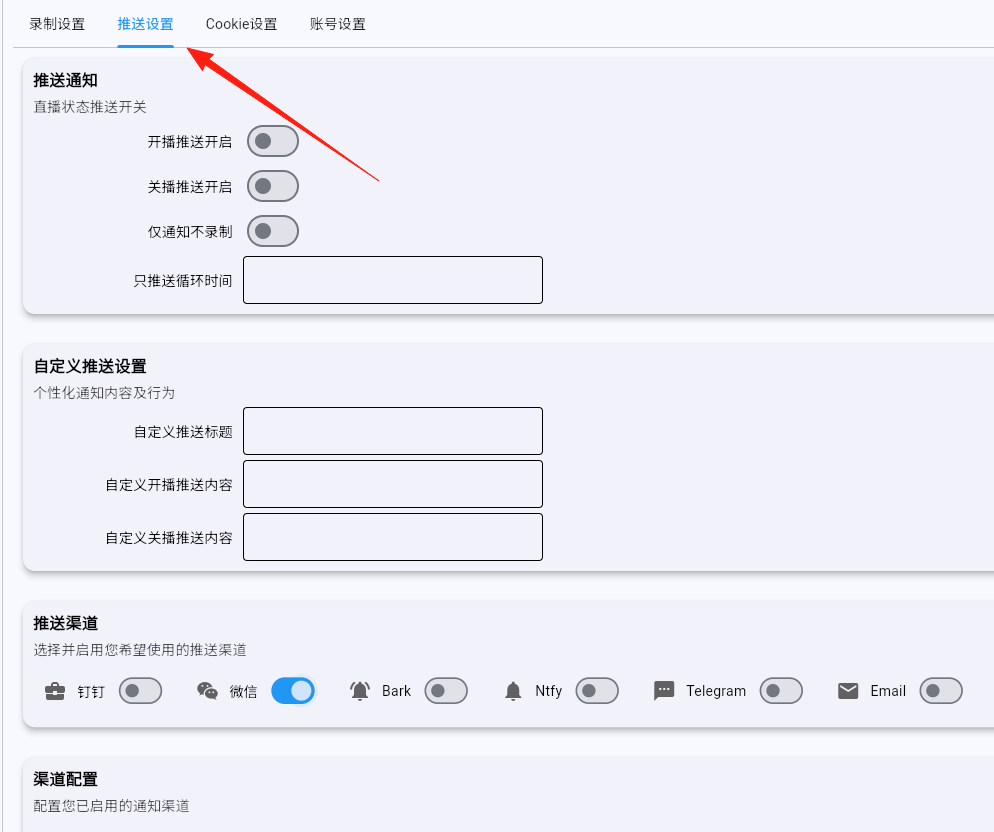Switch on the Telegram channel toggle
The height and width of the screenshot is (832, 994).
click(781, 691)
